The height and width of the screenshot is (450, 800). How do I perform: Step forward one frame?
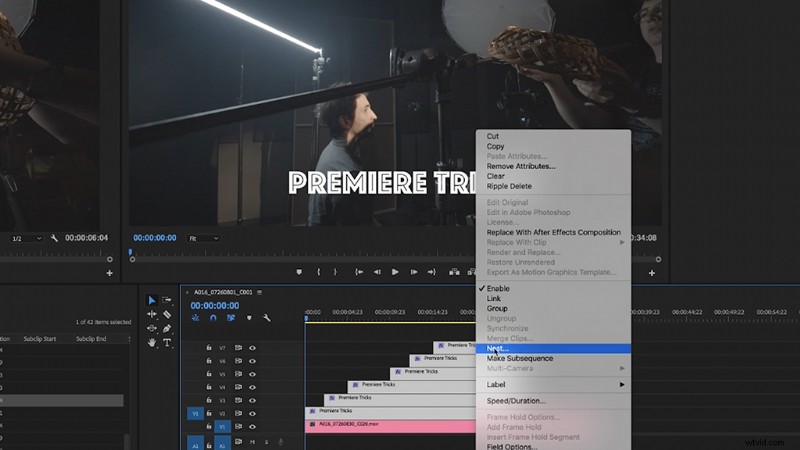pos(414,272)
